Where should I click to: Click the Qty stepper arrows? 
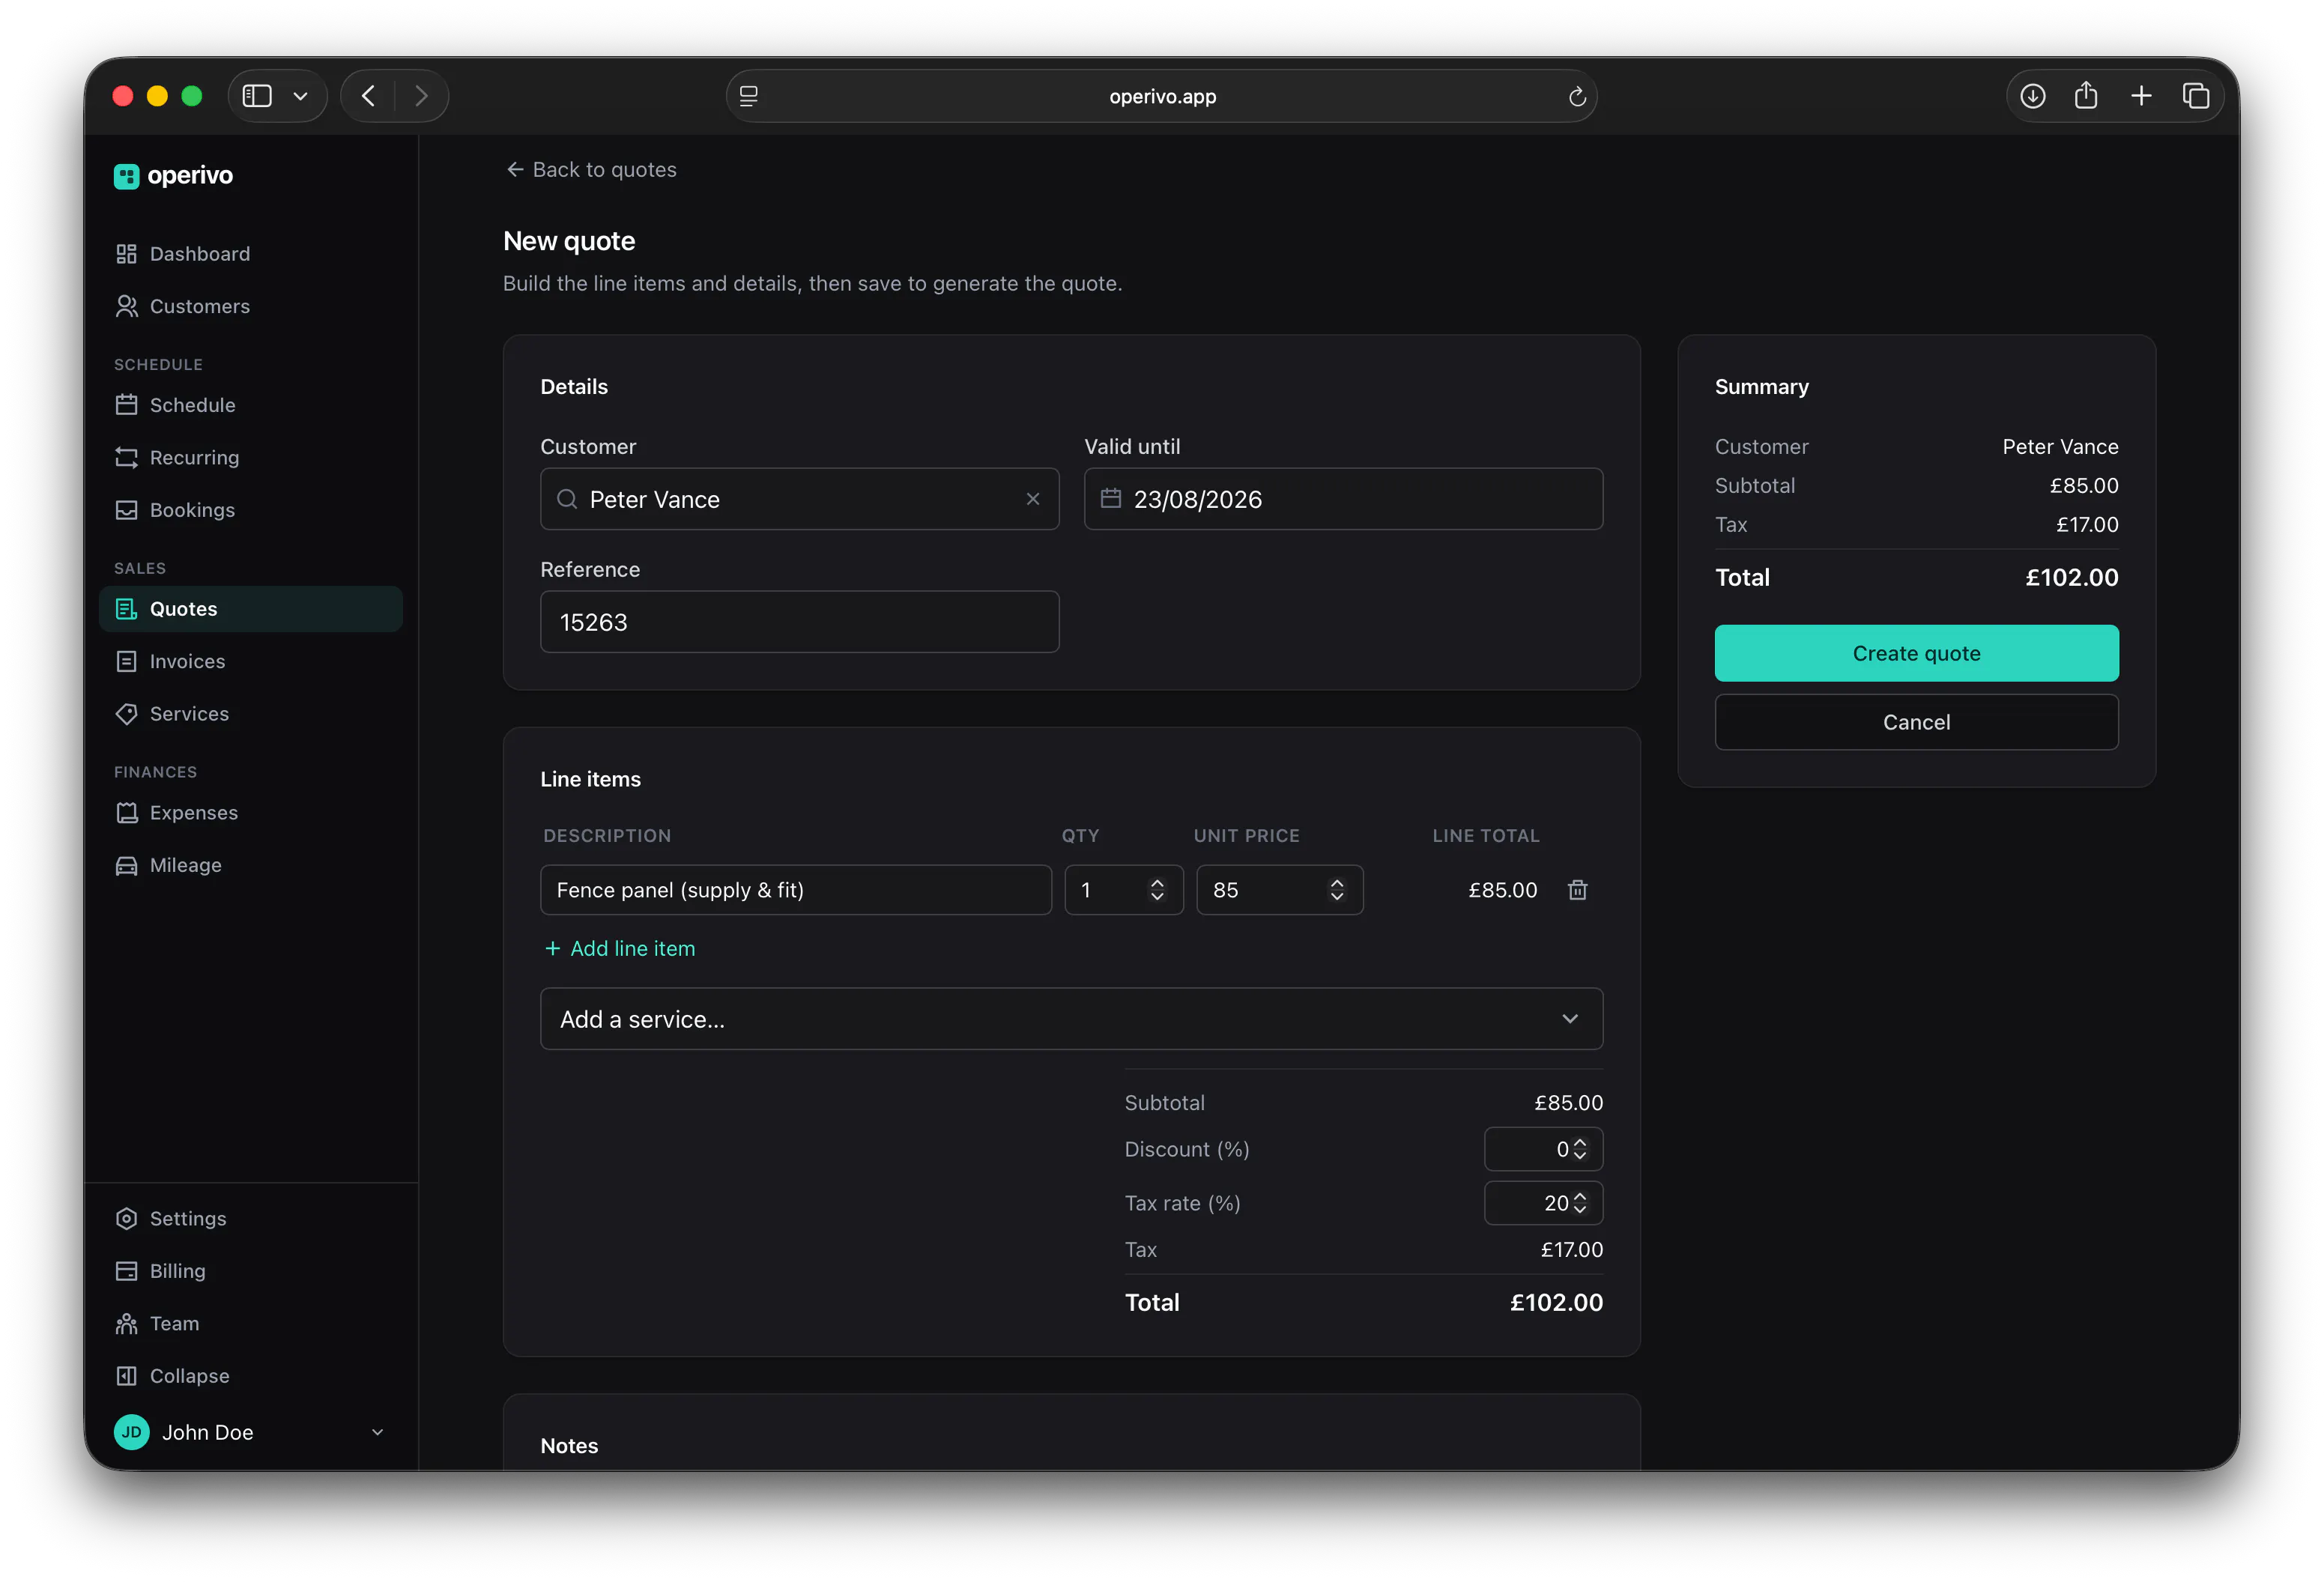coord(1157,890)
